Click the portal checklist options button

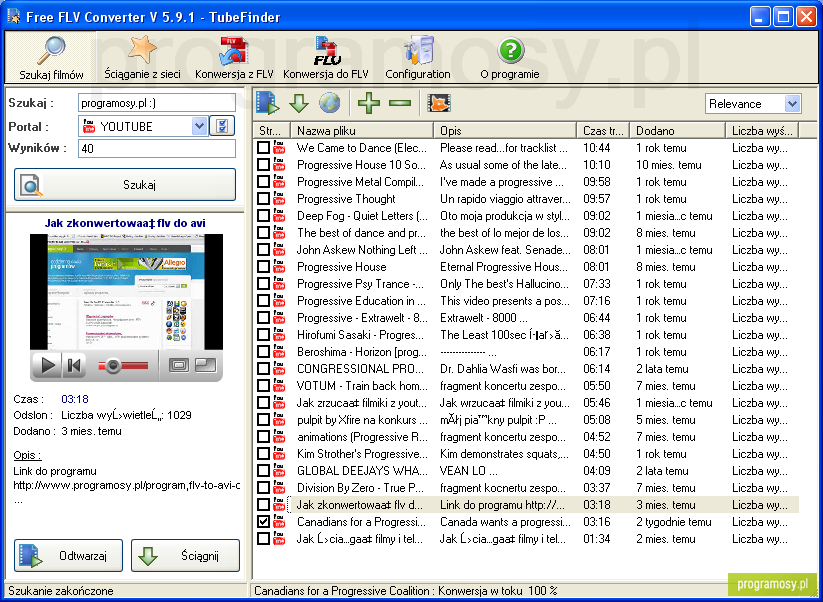click(x=222, y=126)
